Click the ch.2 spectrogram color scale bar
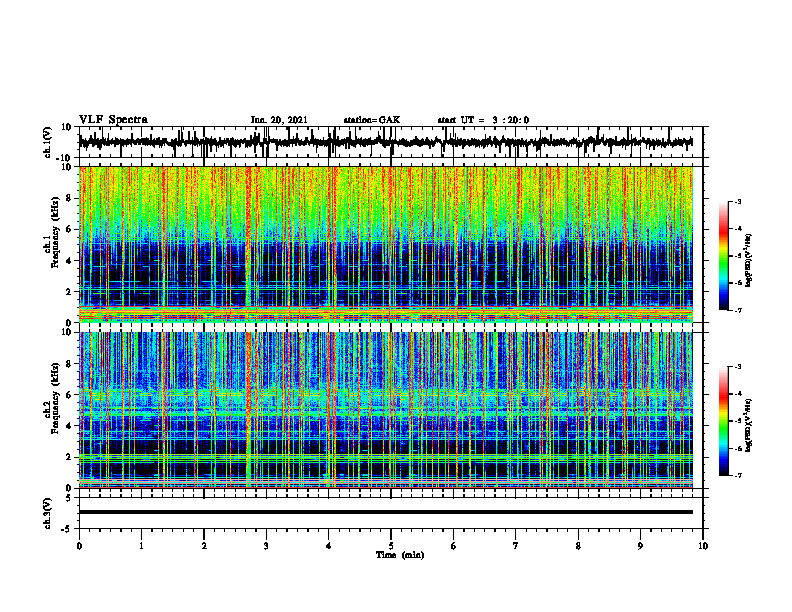This screenshot has height=612, width=792. coord(723,421)
